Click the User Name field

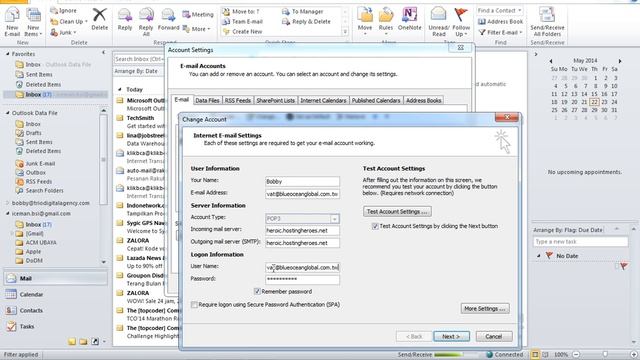coord(302,267)
